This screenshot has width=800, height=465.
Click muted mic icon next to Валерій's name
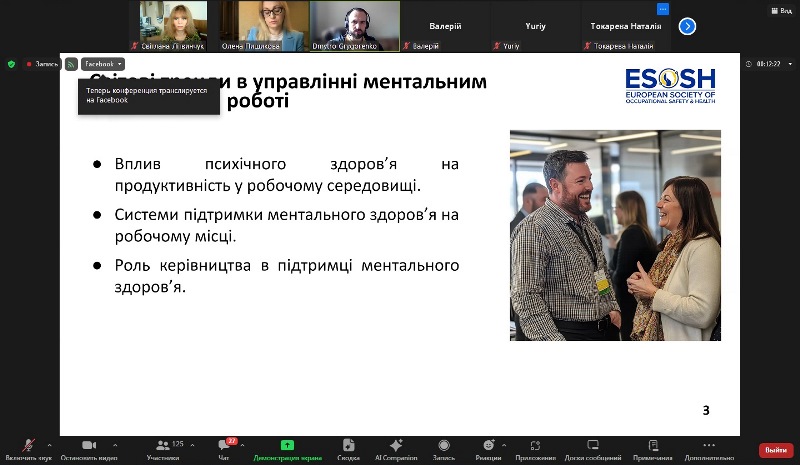click(407, 46)
